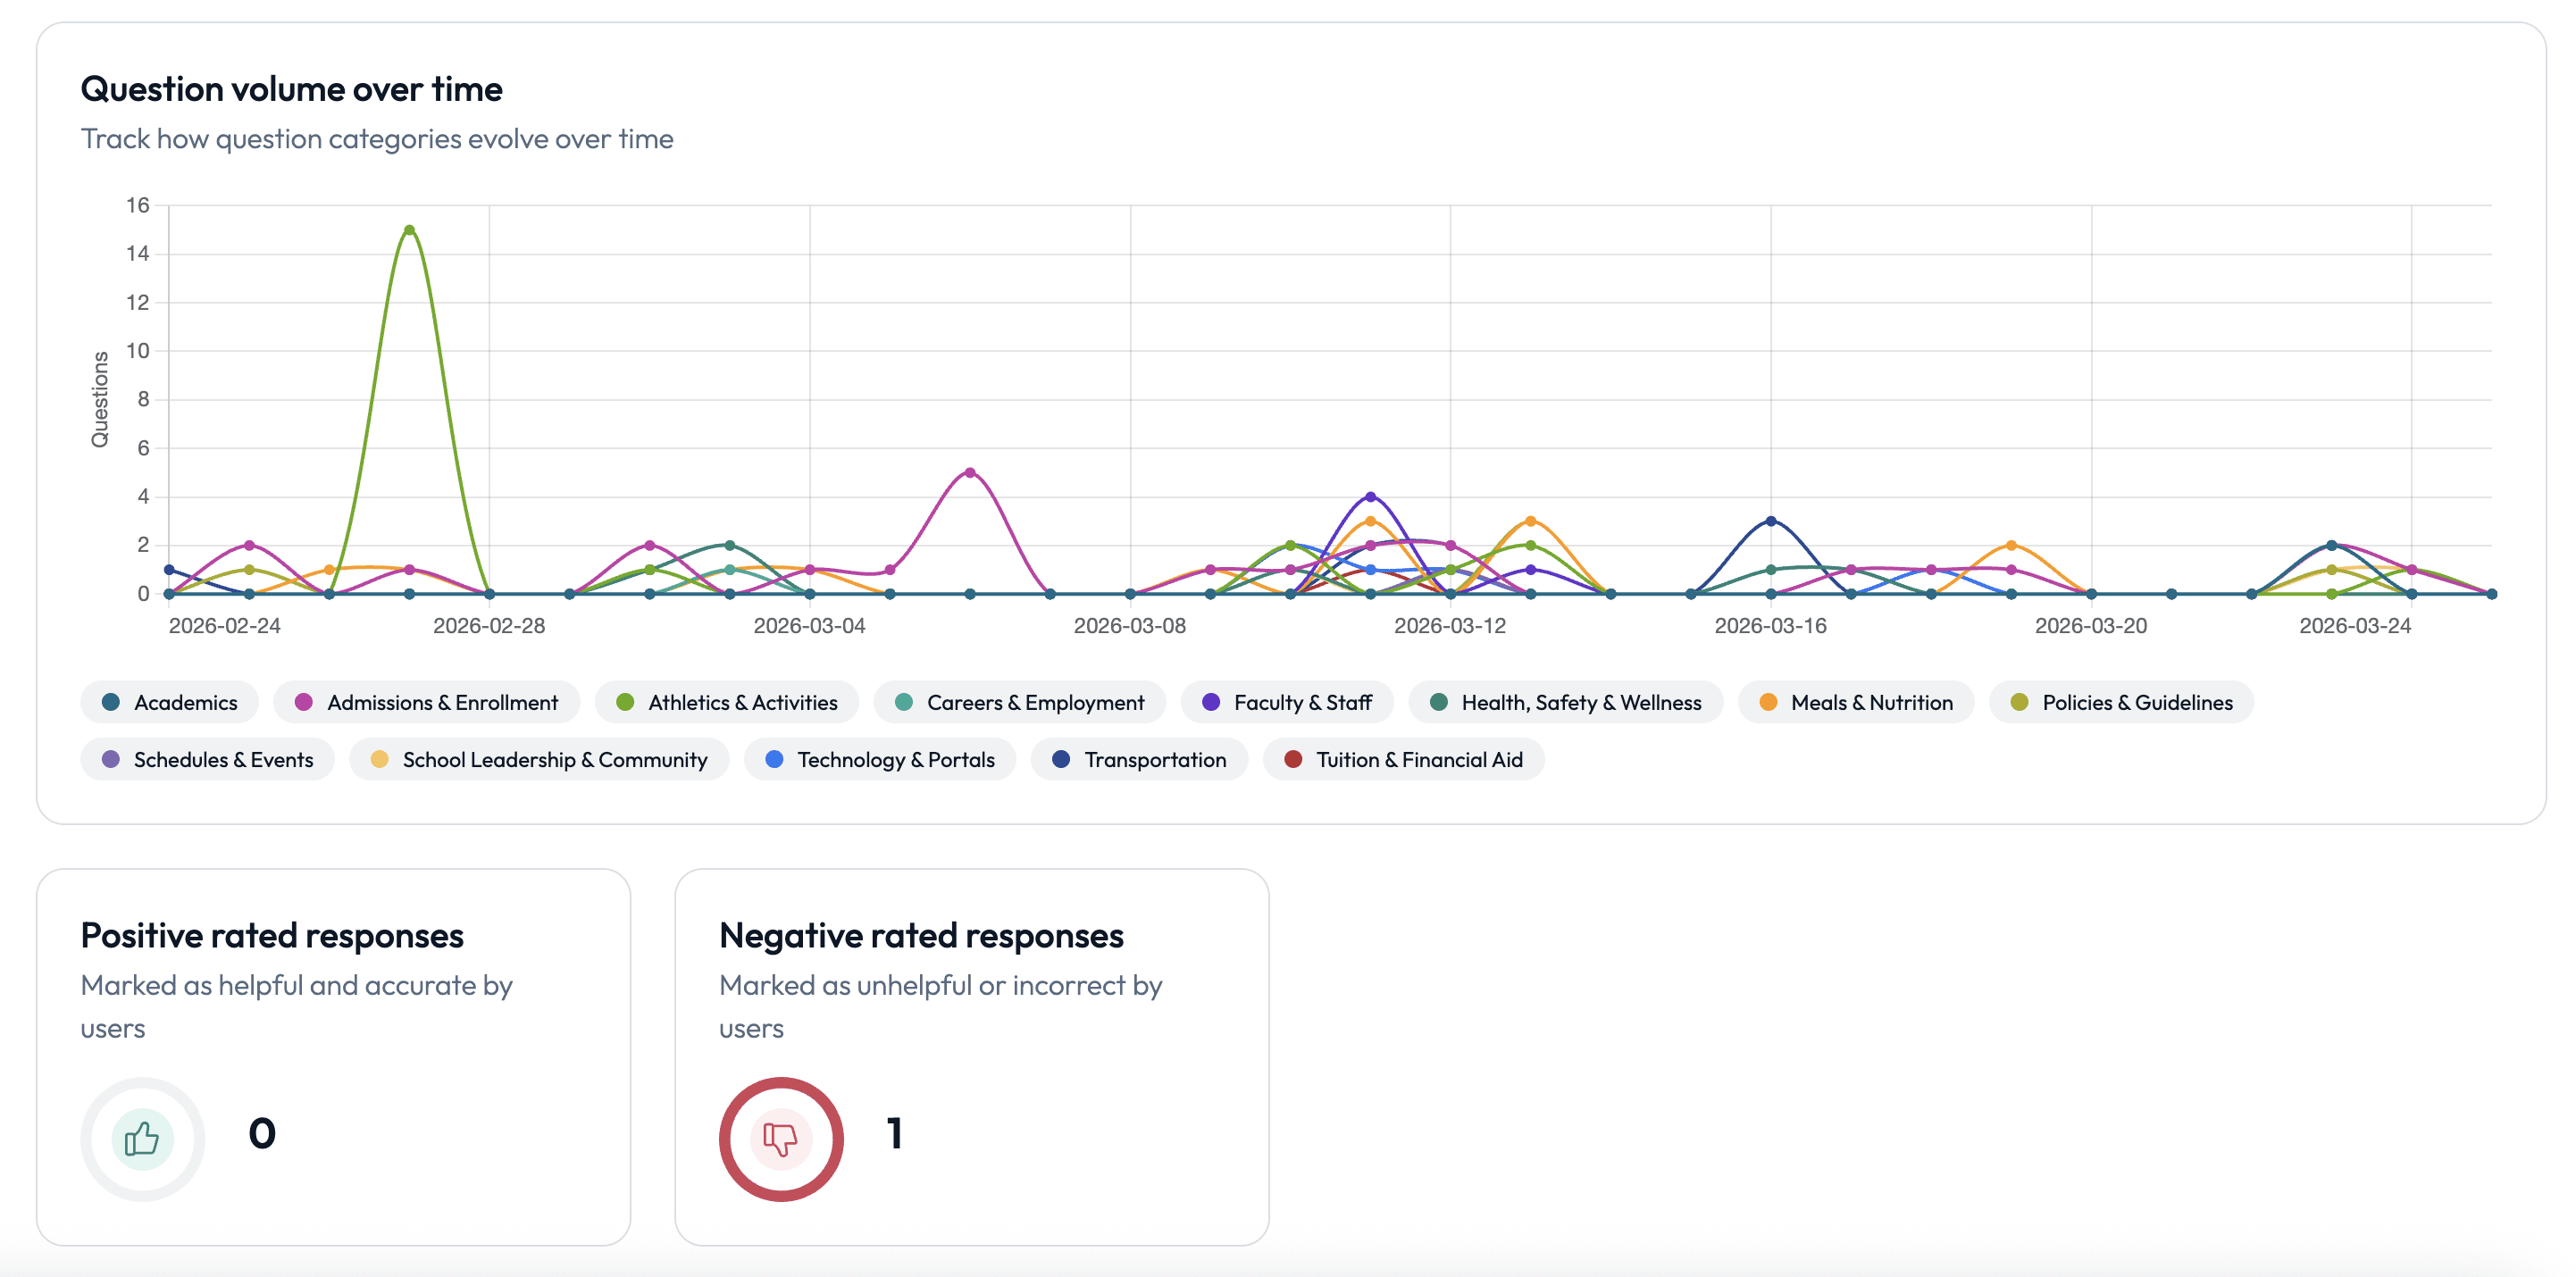Click the Athletics peak point at 15
The height and width of the screenshot is (1277, 2576).
coord(409,230)
